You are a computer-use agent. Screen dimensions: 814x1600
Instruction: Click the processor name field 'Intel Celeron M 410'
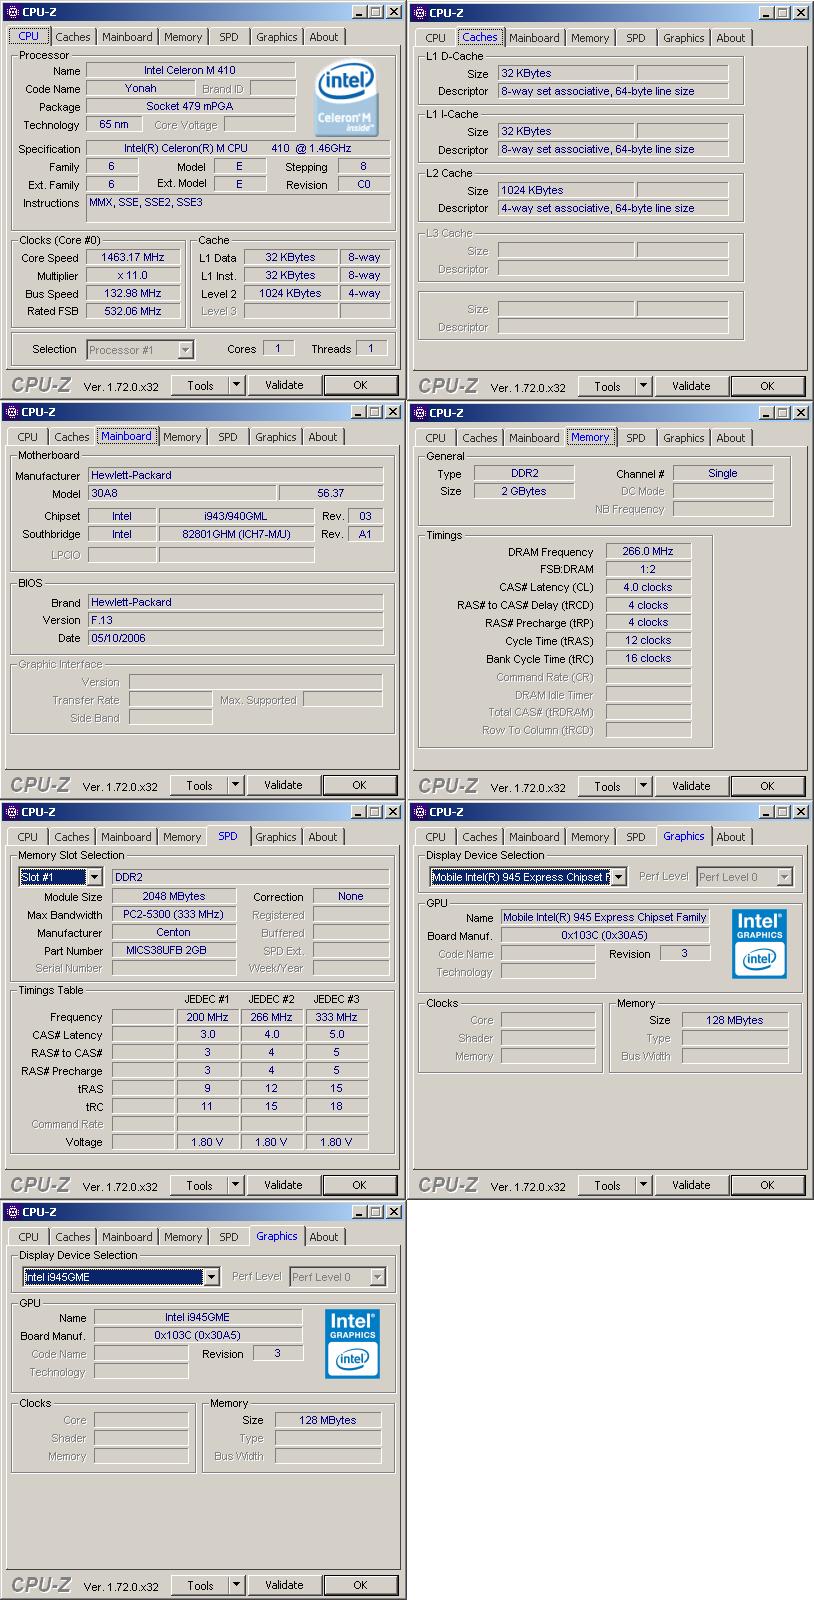click(x=190, y=70)
